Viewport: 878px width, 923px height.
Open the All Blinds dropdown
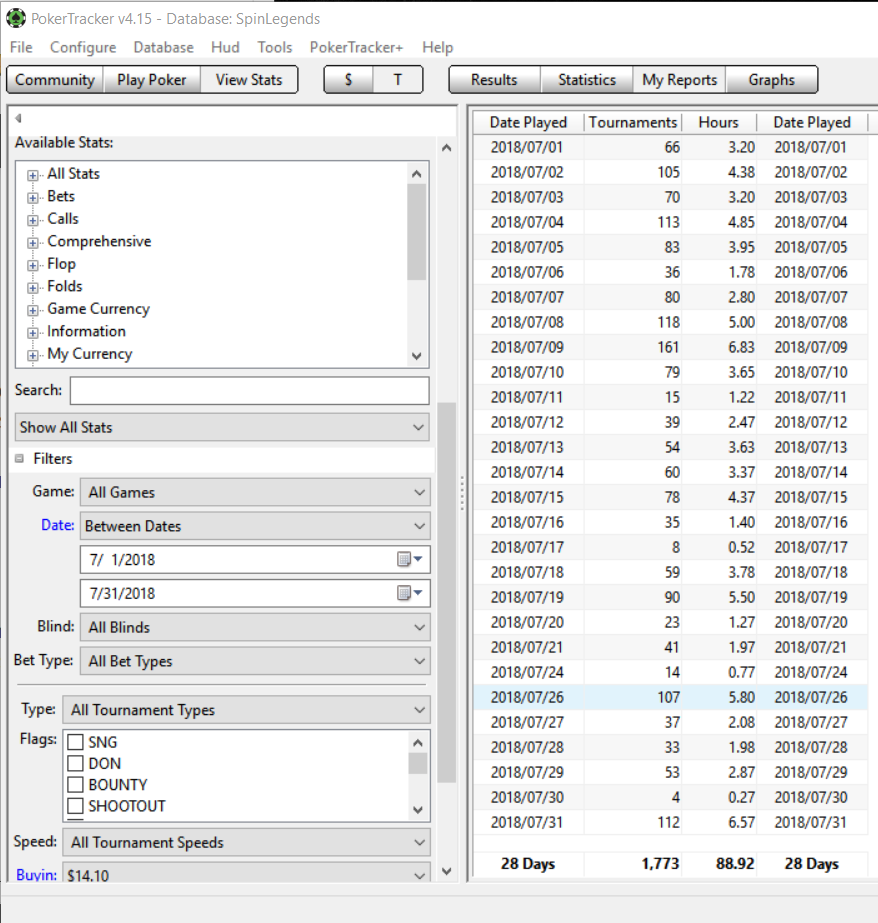click(255, 627)
